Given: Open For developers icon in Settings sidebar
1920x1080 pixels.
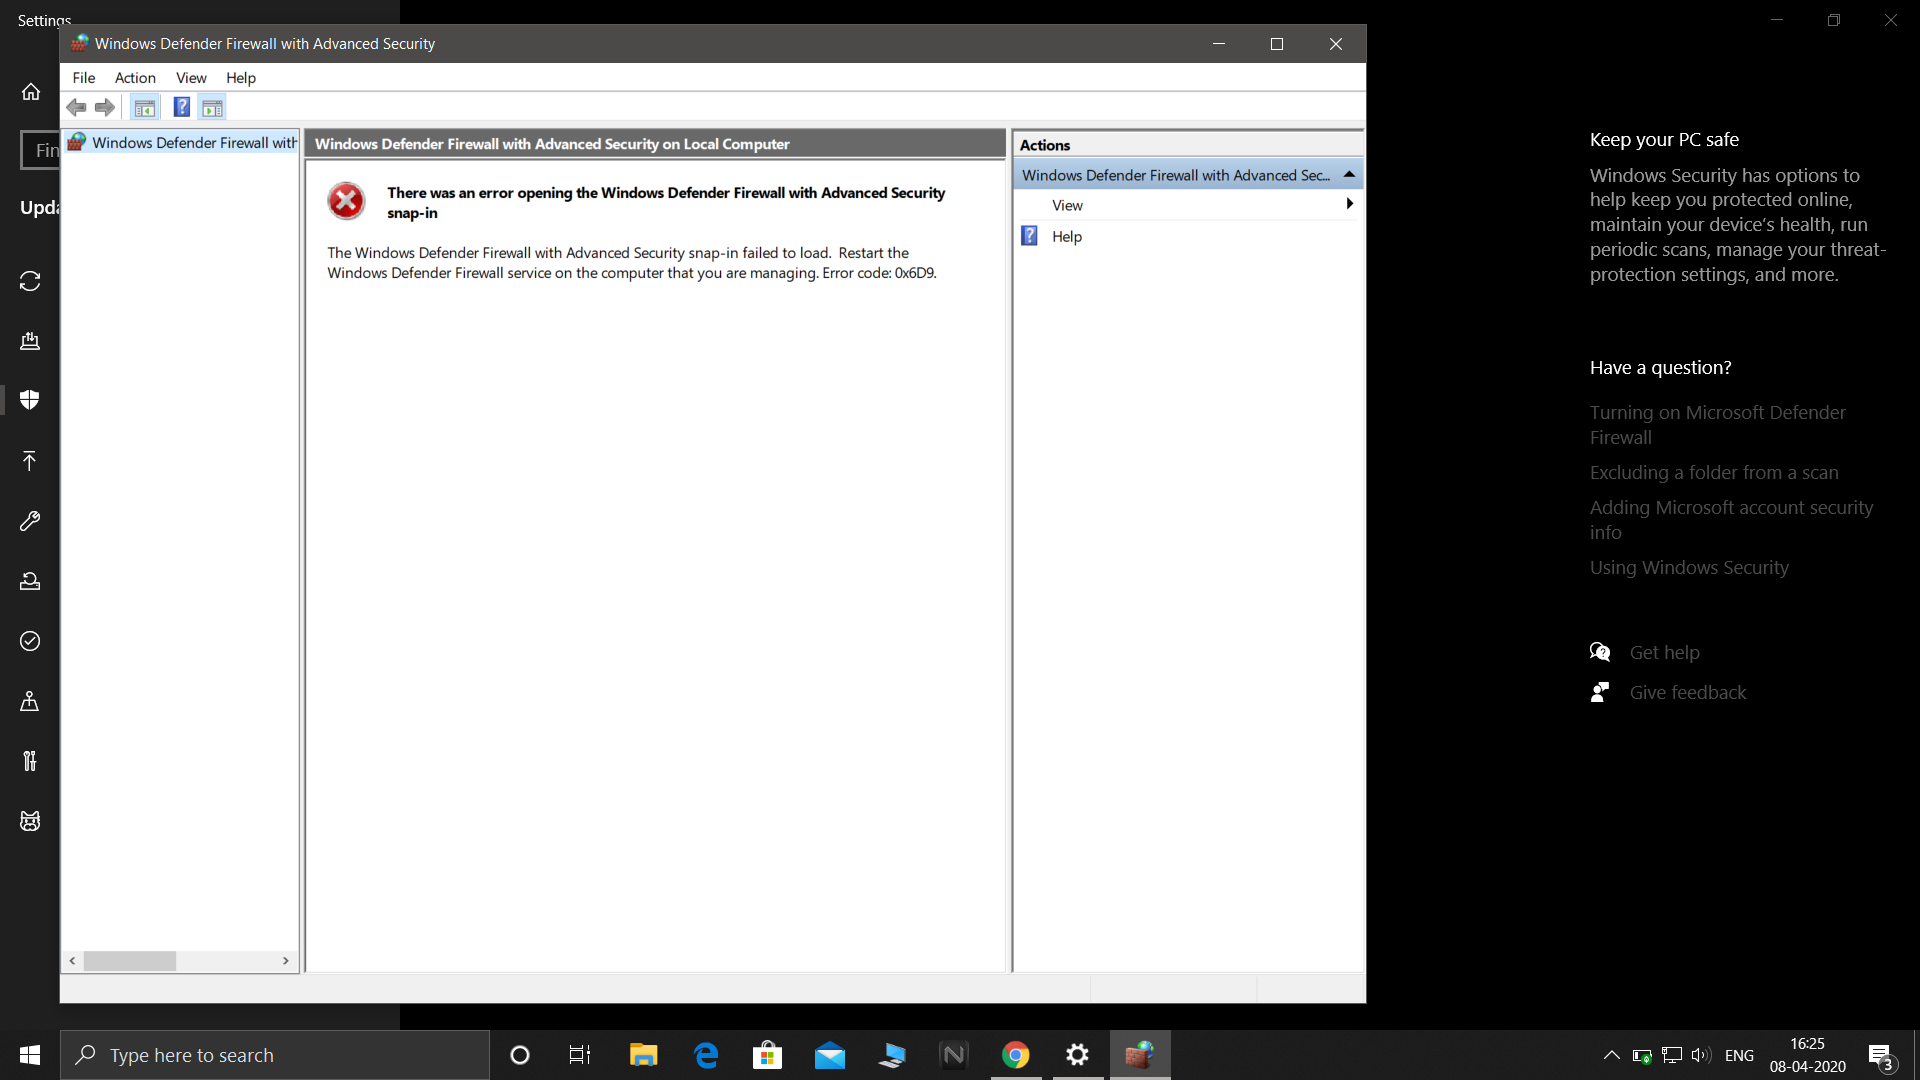Looking at the screenshot, I should point(30,761).
